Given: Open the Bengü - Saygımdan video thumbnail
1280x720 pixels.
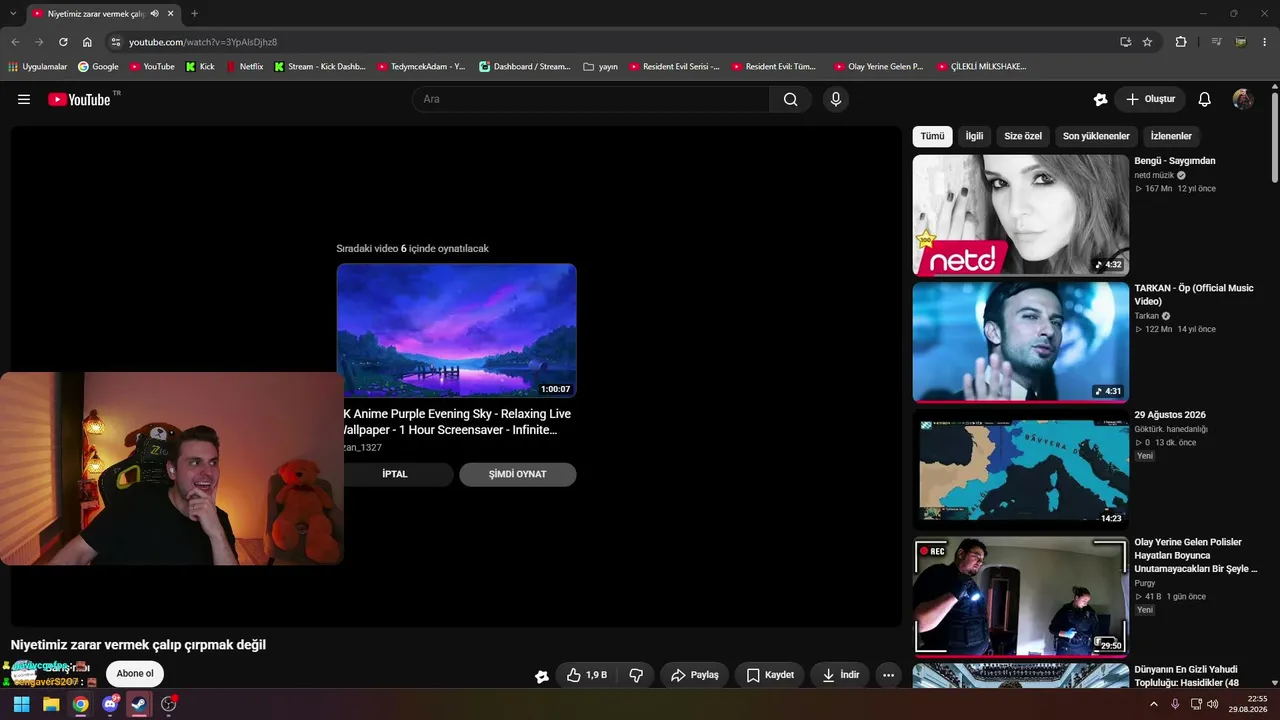Looking at the screenshot, I should [1021, 215].
